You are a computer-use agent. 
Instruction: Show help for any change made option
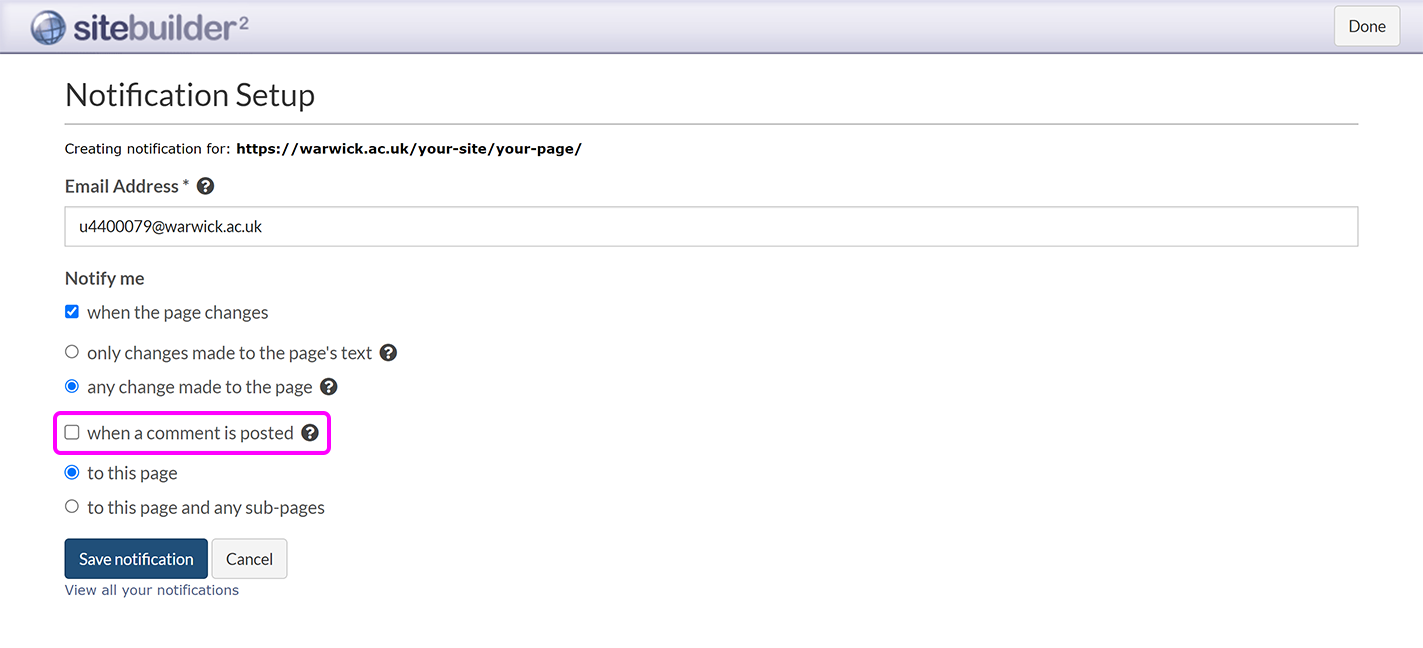[x=328, y=387]
